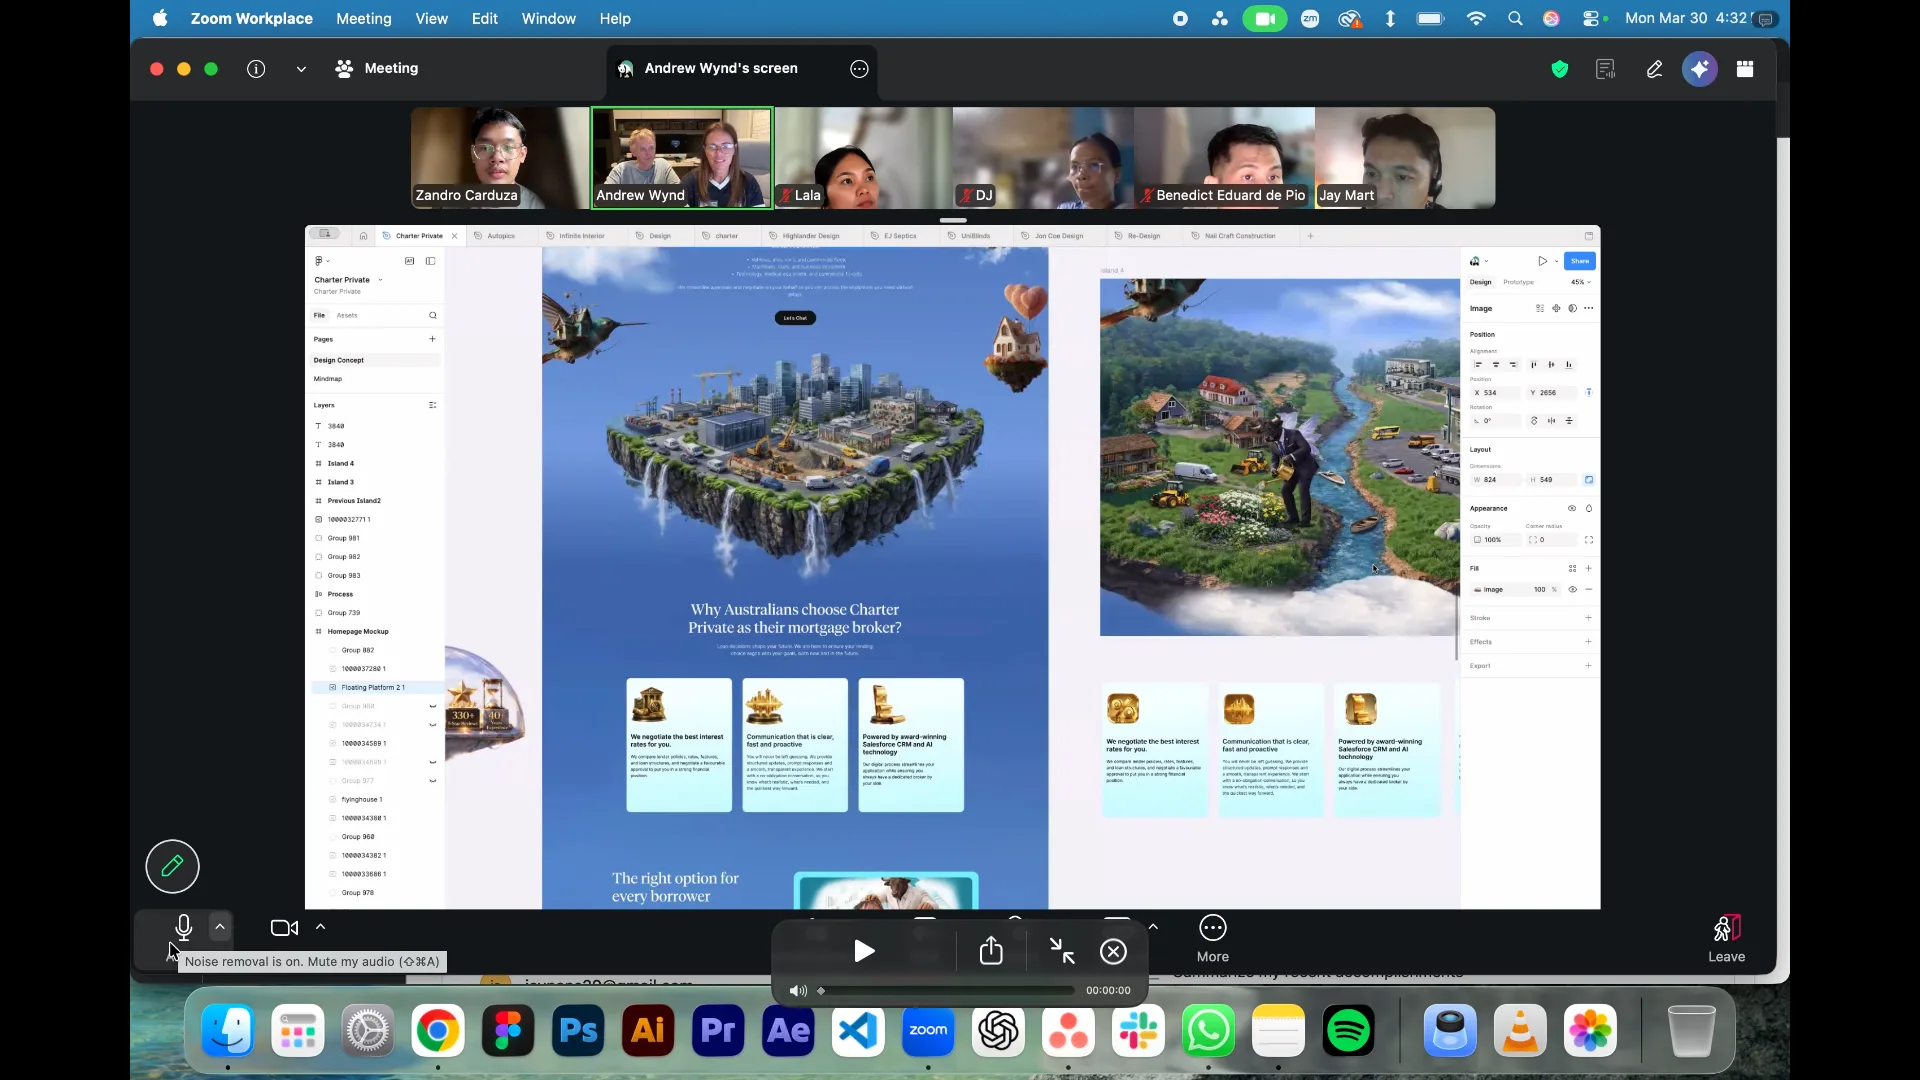Add a new page in Figma's Pages section

(x=433, y=339)
